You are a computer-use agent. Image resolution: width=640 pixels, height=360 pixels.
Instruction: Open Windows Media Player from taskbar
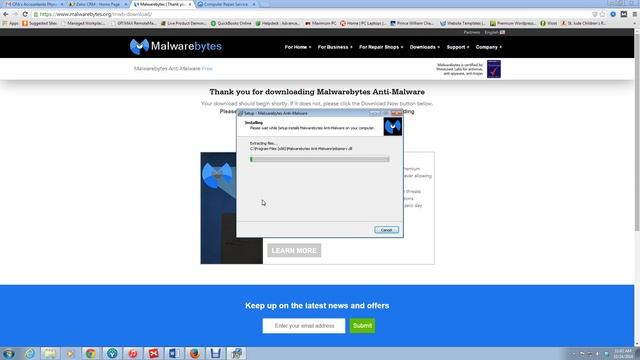[x=70, y=353]
